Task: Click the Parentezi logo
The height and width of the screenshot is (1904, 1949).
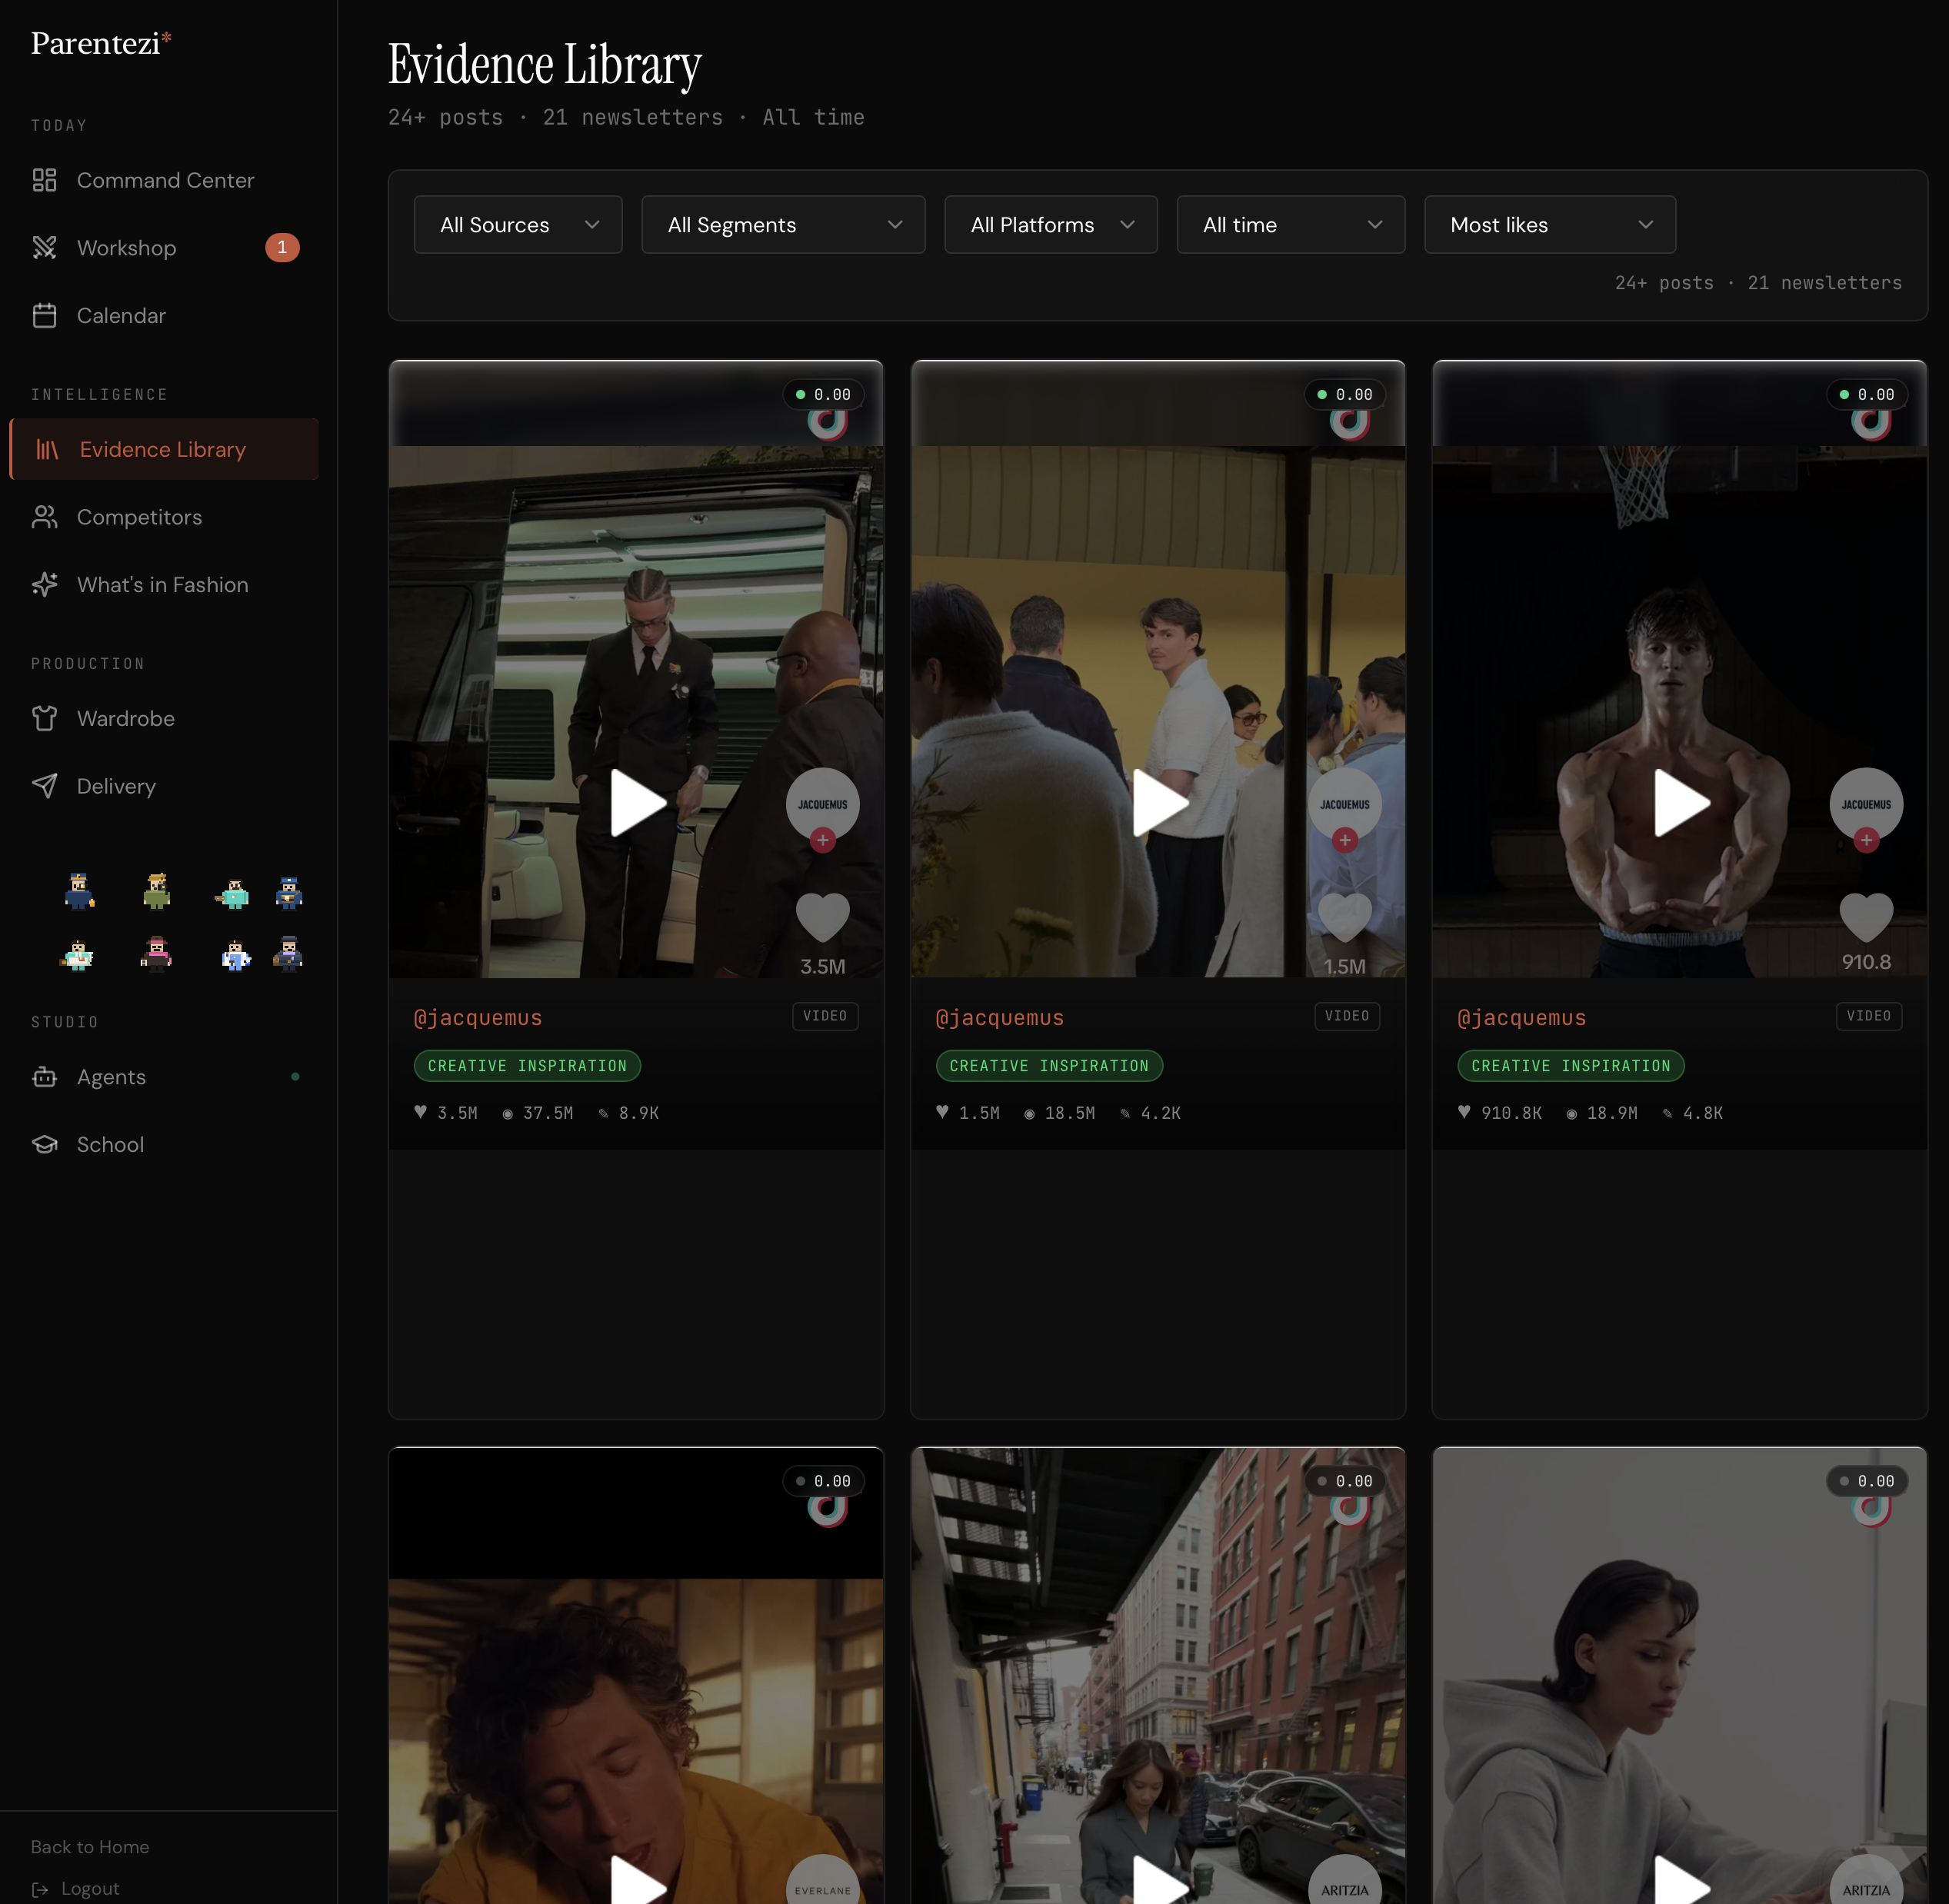Action: click(x=101, y=43)
